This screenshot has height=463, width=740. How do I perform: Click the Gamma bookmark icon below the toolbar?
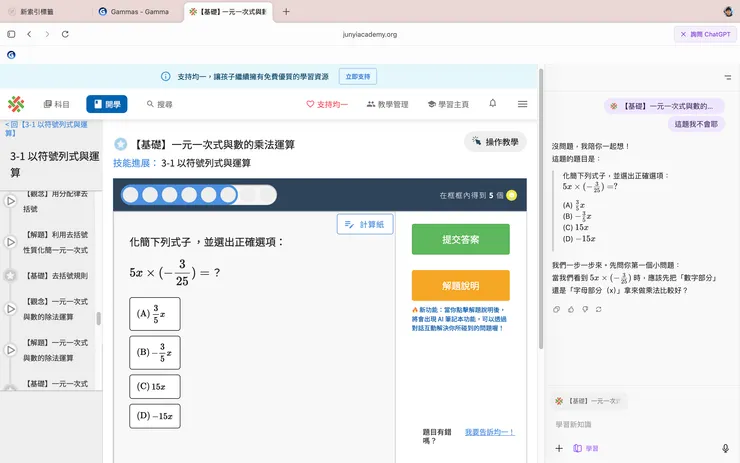coord(11,55)
